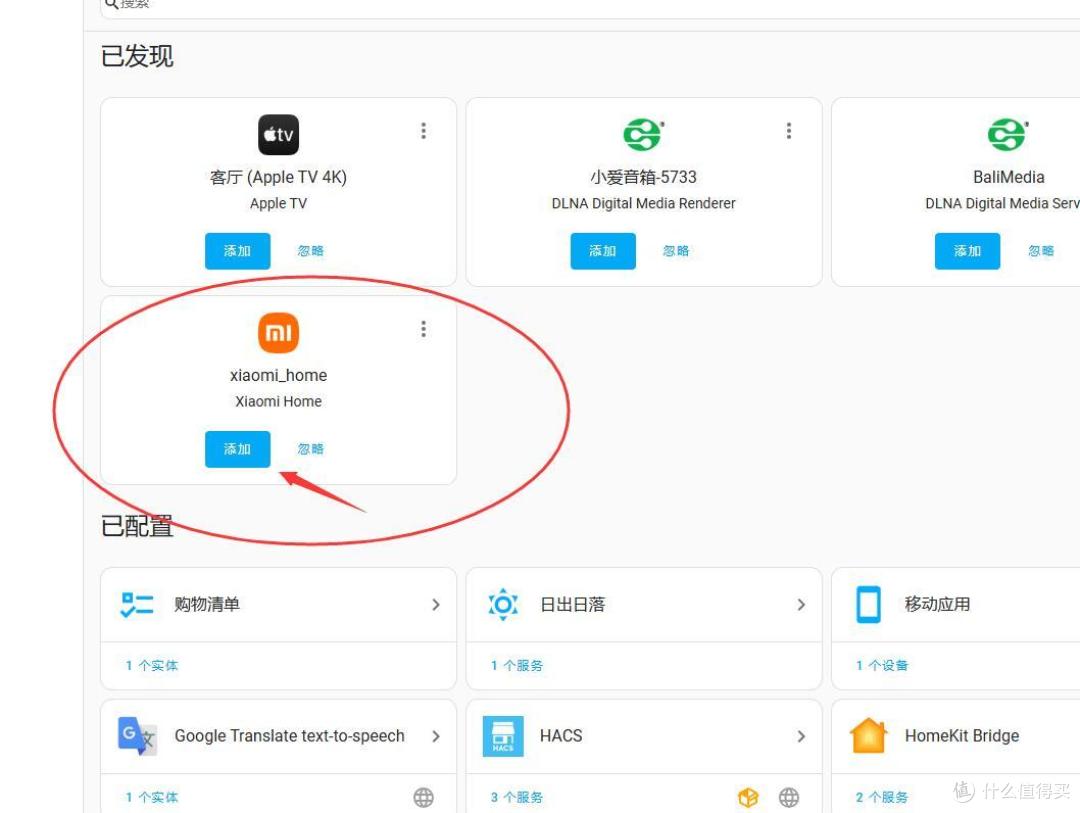The width and height of the screenshot is (1080, 813).
Task: Click the 移动应用 phone icon
Action: (868, 604)
